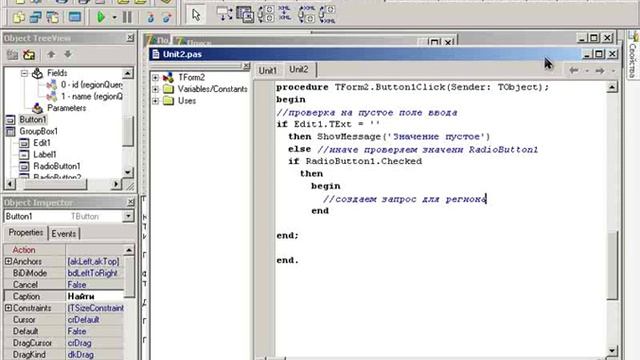Open the Run button's dropdown arrow
This screenshot has width=640, height=360.
(x=114, y=18)
